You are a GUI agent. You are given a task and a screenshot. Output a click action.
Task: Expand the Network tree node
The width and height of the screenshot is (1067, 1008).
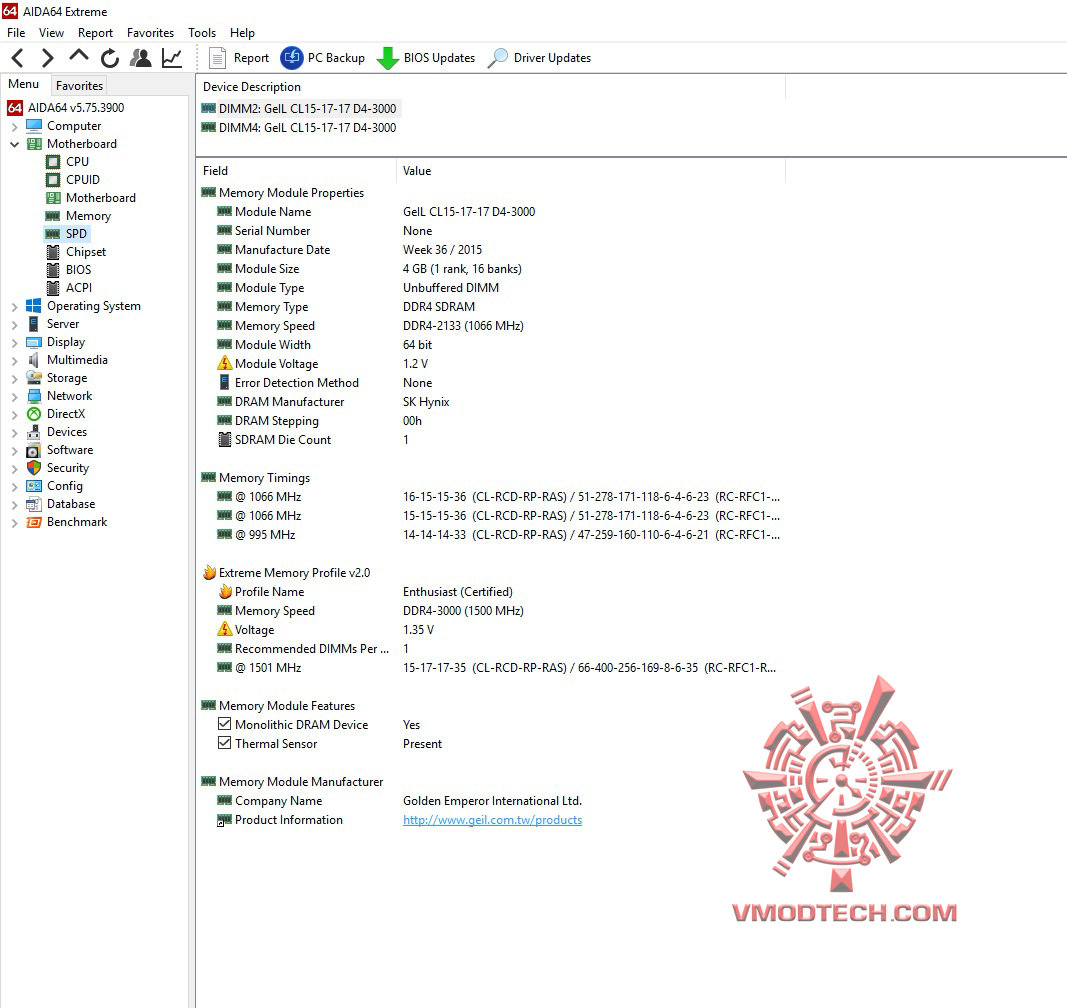point(14,397)
